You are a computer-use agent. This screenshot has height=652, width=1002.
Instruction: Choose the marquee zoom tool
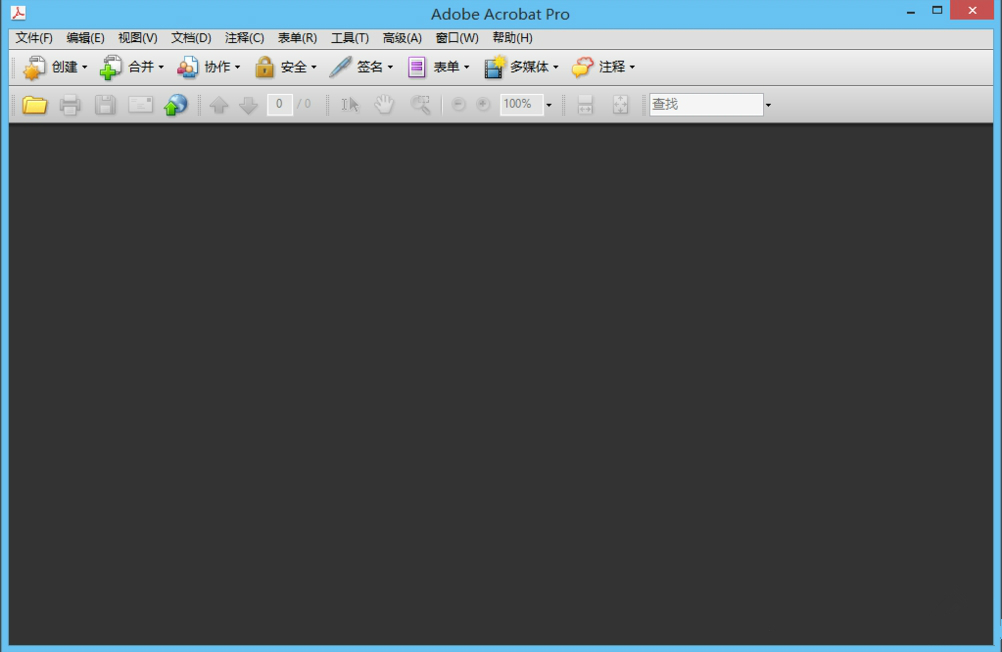tap(420, 105)
